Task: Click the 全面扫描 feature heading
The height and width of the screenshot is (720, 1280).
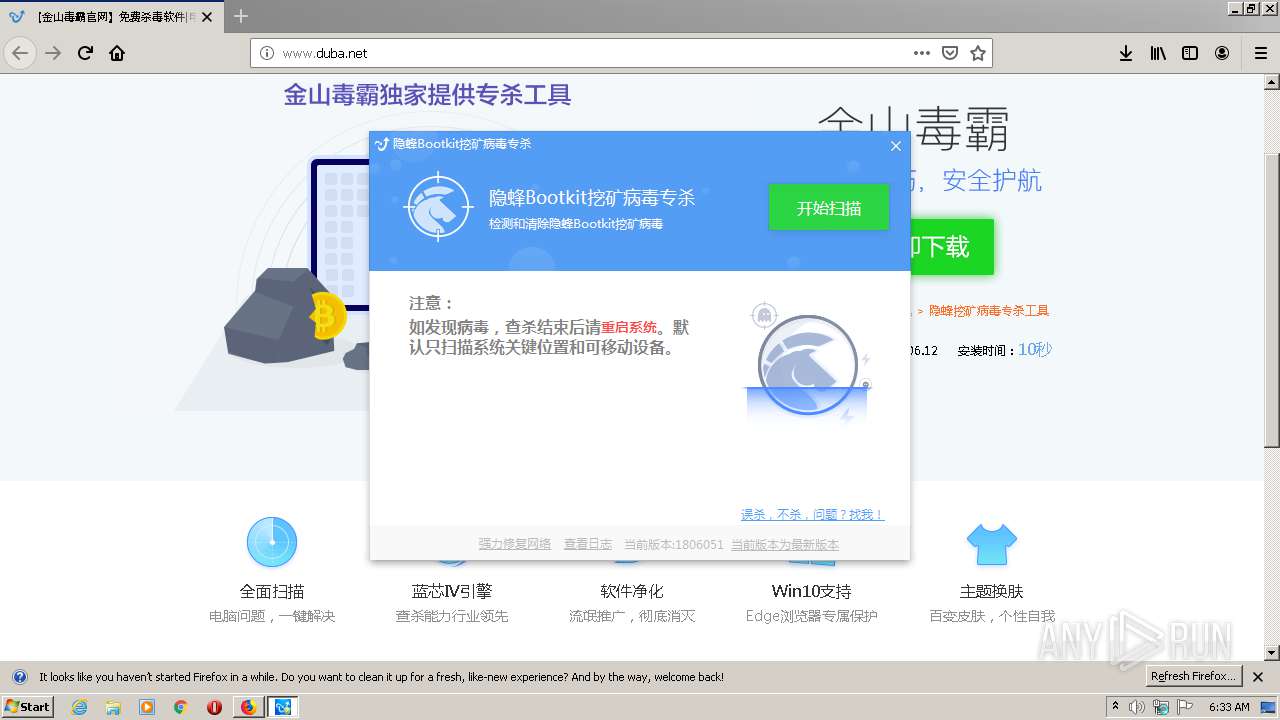Action: (272, 591)
